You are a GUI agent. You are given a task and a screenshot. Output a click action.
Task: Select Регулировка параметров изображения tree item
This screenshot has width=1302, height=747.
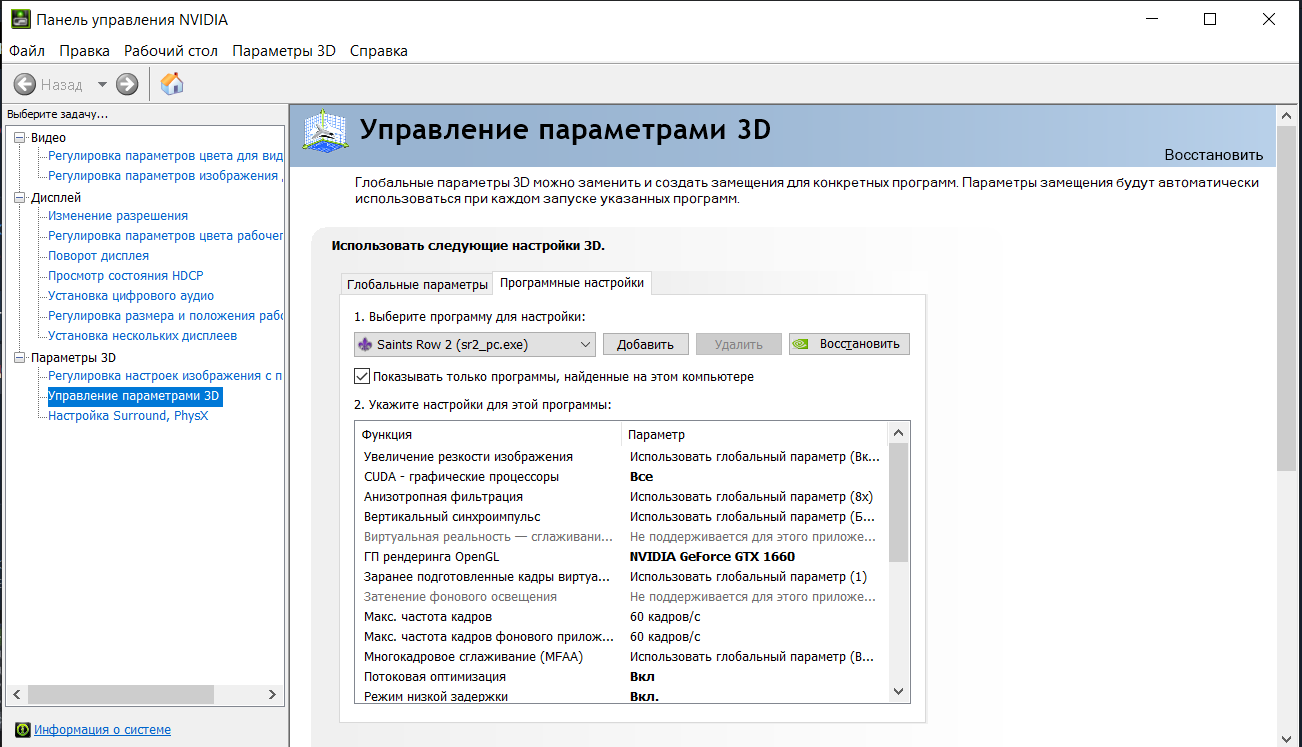(166, 176)
